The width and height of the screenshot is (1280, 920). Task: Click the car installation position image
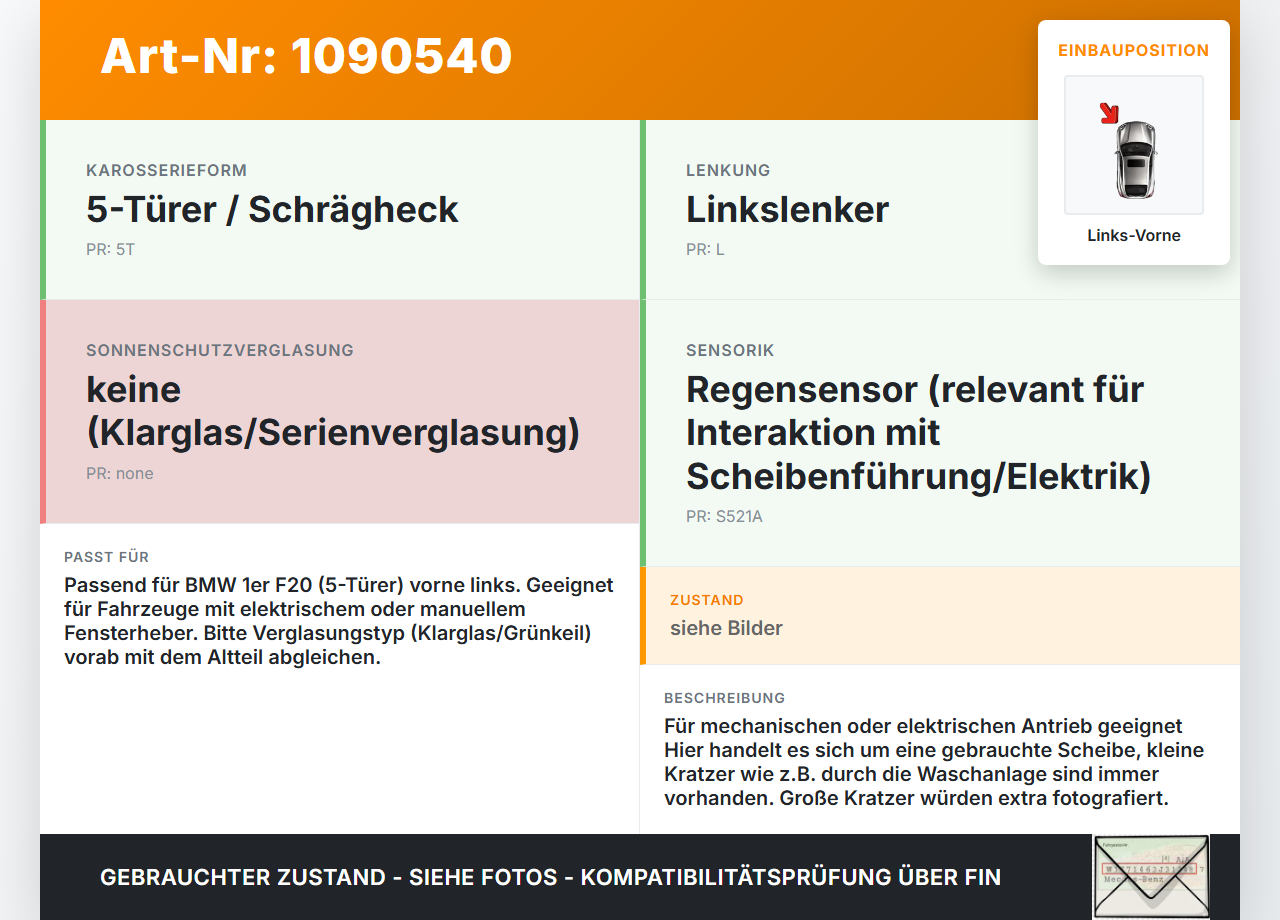(x=1134, y=145)
